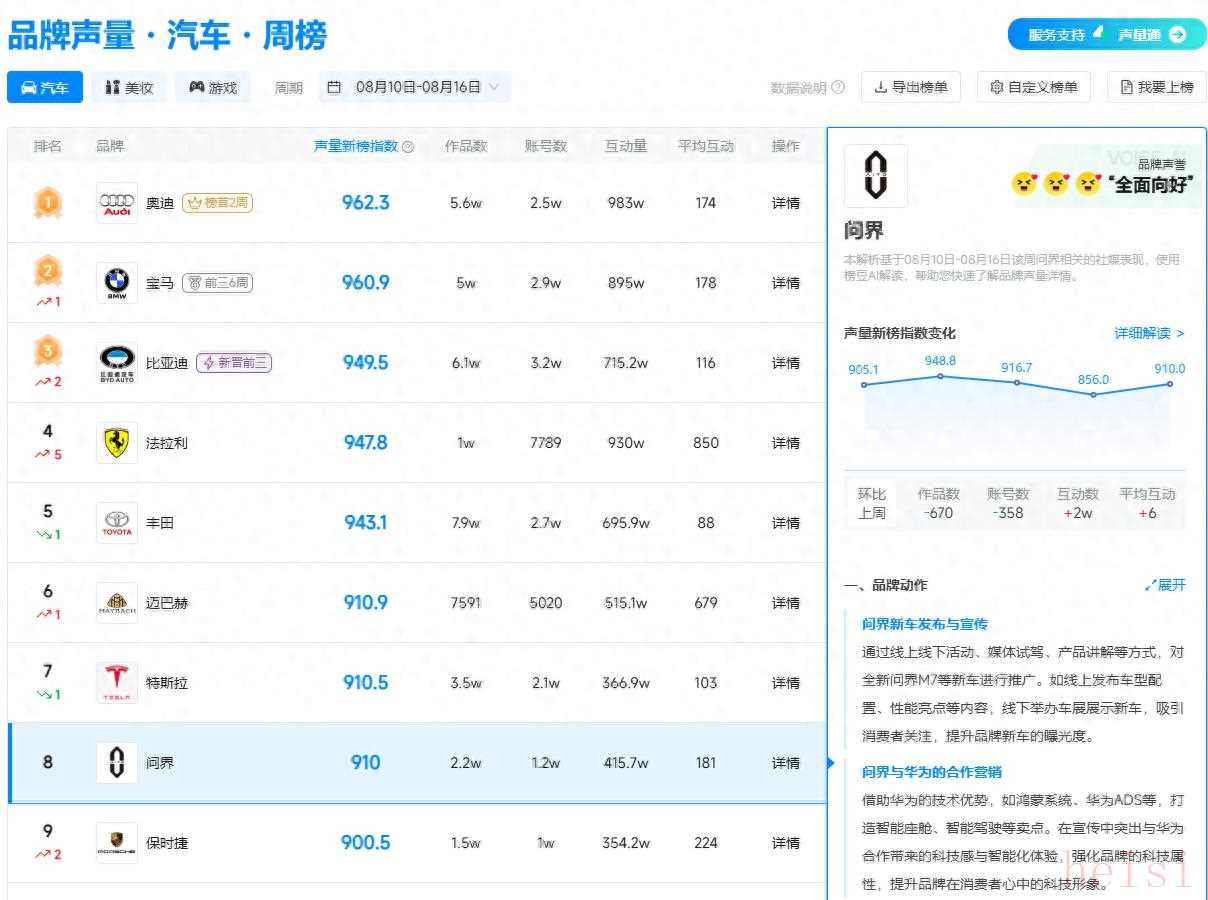The height and width of the screenshot is (900, 1208).
Task: Click the 948.8 data point on chart
Action: pos(940,376)
